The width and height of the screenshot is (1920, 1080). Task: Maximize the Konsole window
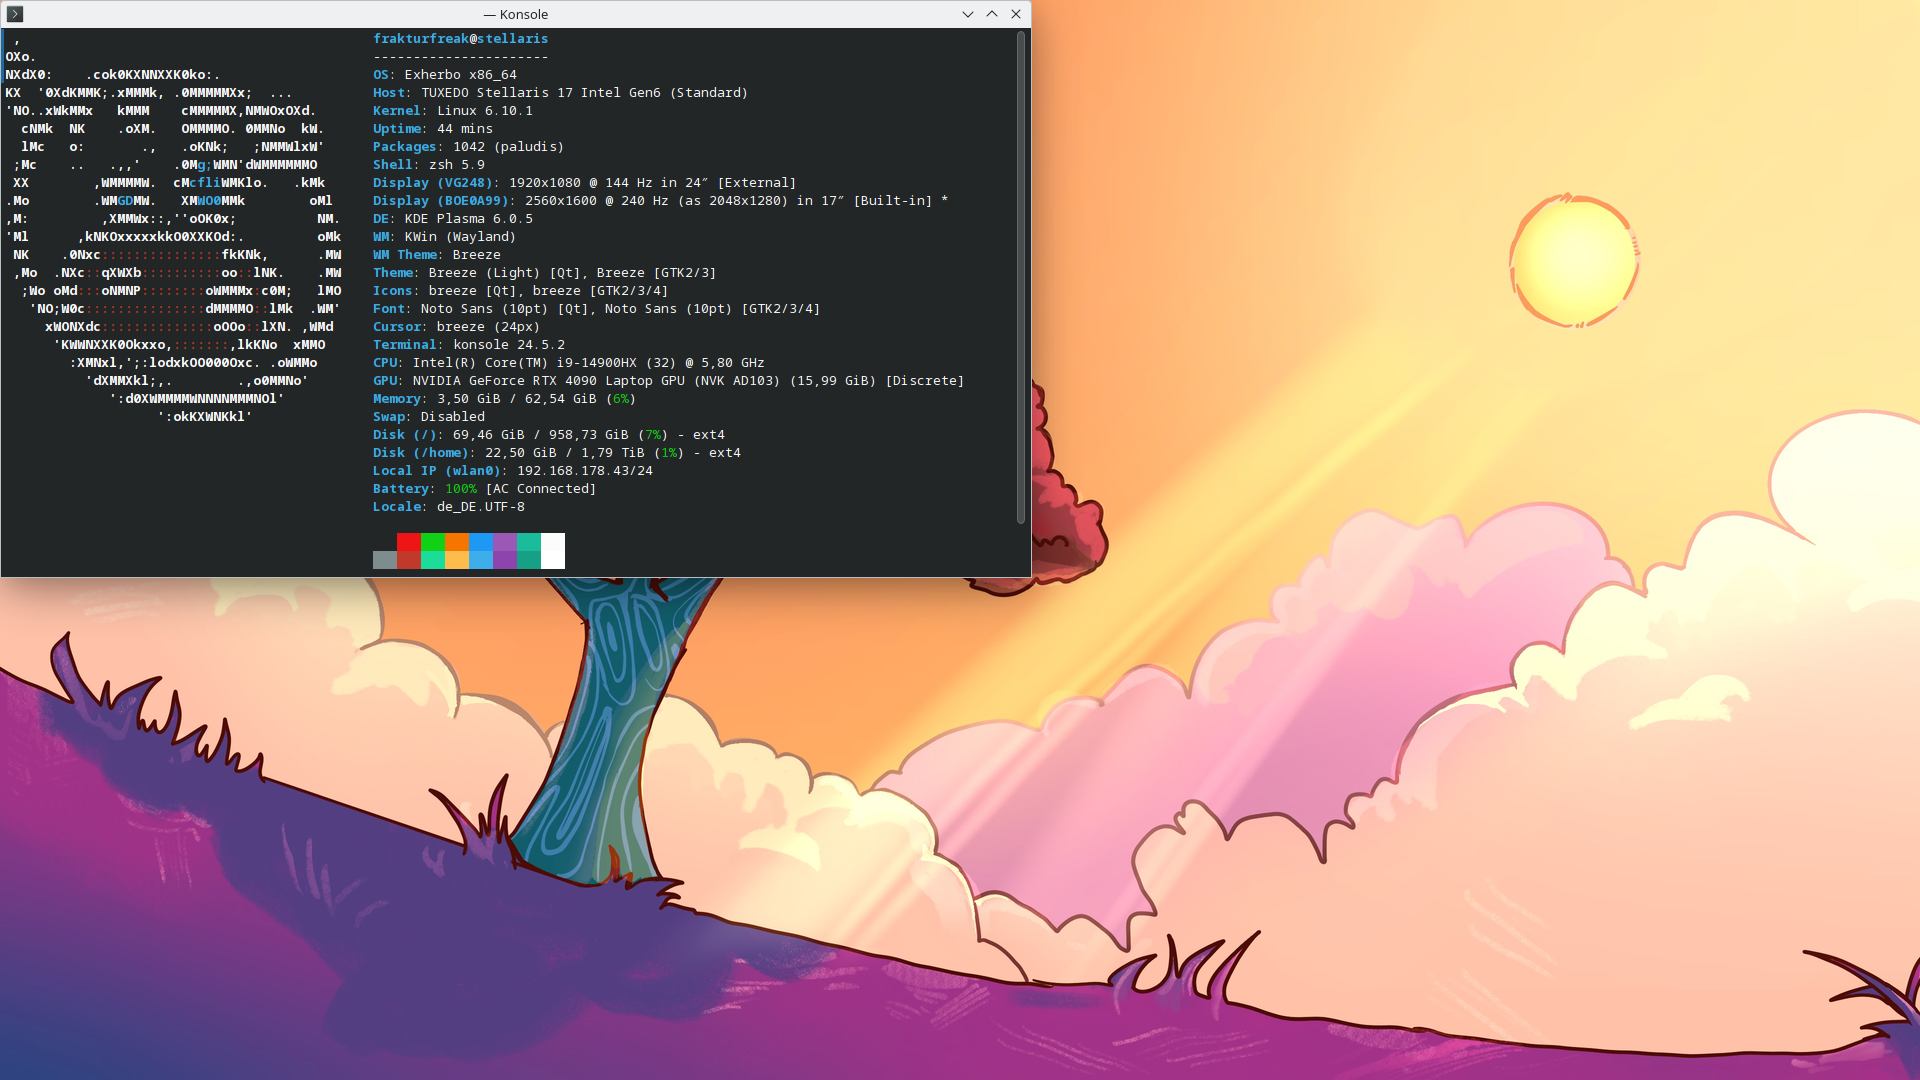pos(991,14)
